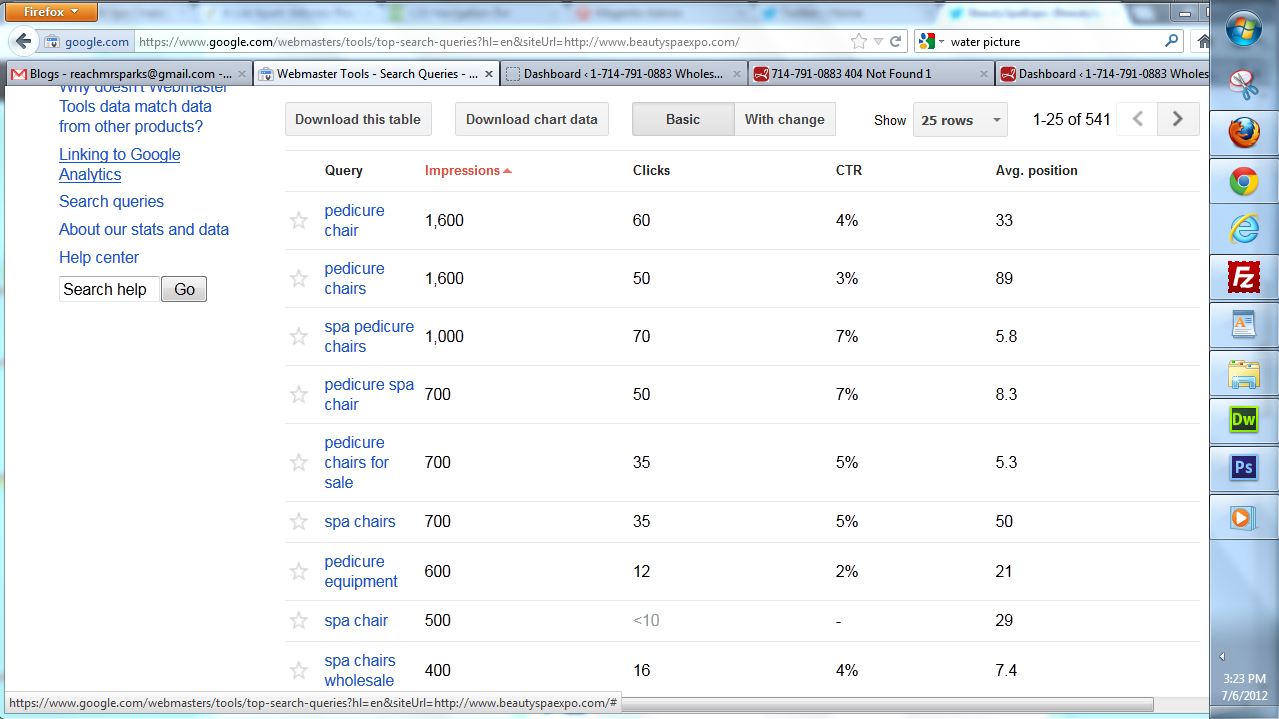Sort by the Query column header

tap(343, 170)
